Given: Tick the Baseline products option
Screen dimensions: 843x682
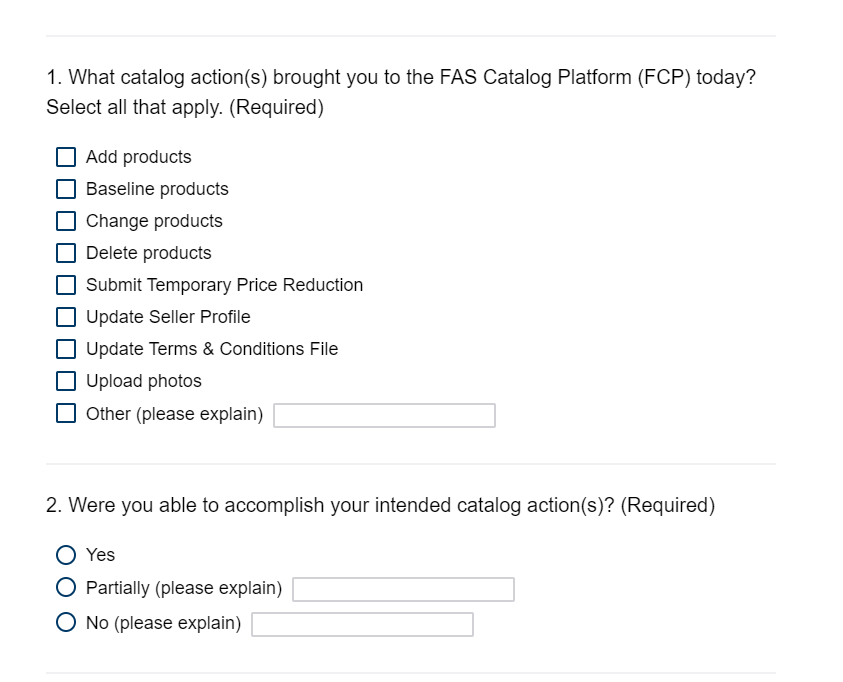Looking at the screenshot, I should [x=66, y=189].
